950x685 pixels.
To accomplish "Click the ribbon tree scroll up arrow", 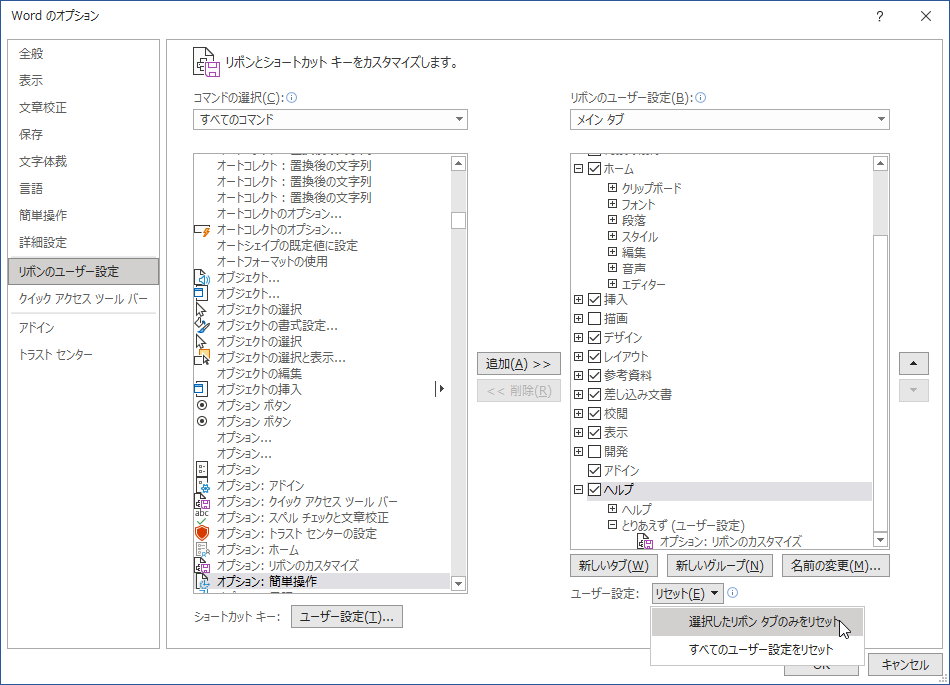I will tap(880, 163).
